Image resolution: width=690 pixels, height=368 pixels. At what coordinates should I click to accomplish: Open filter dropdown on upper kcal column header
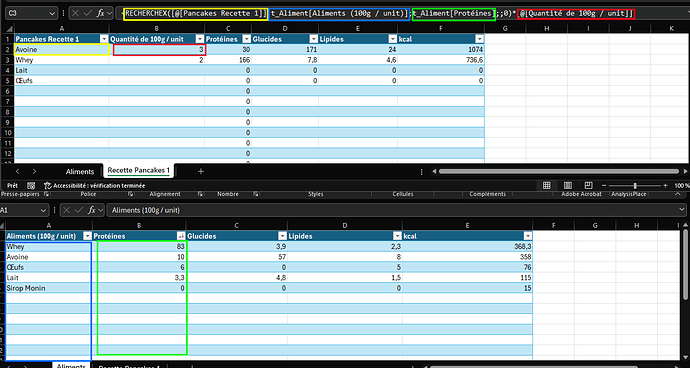479,39
